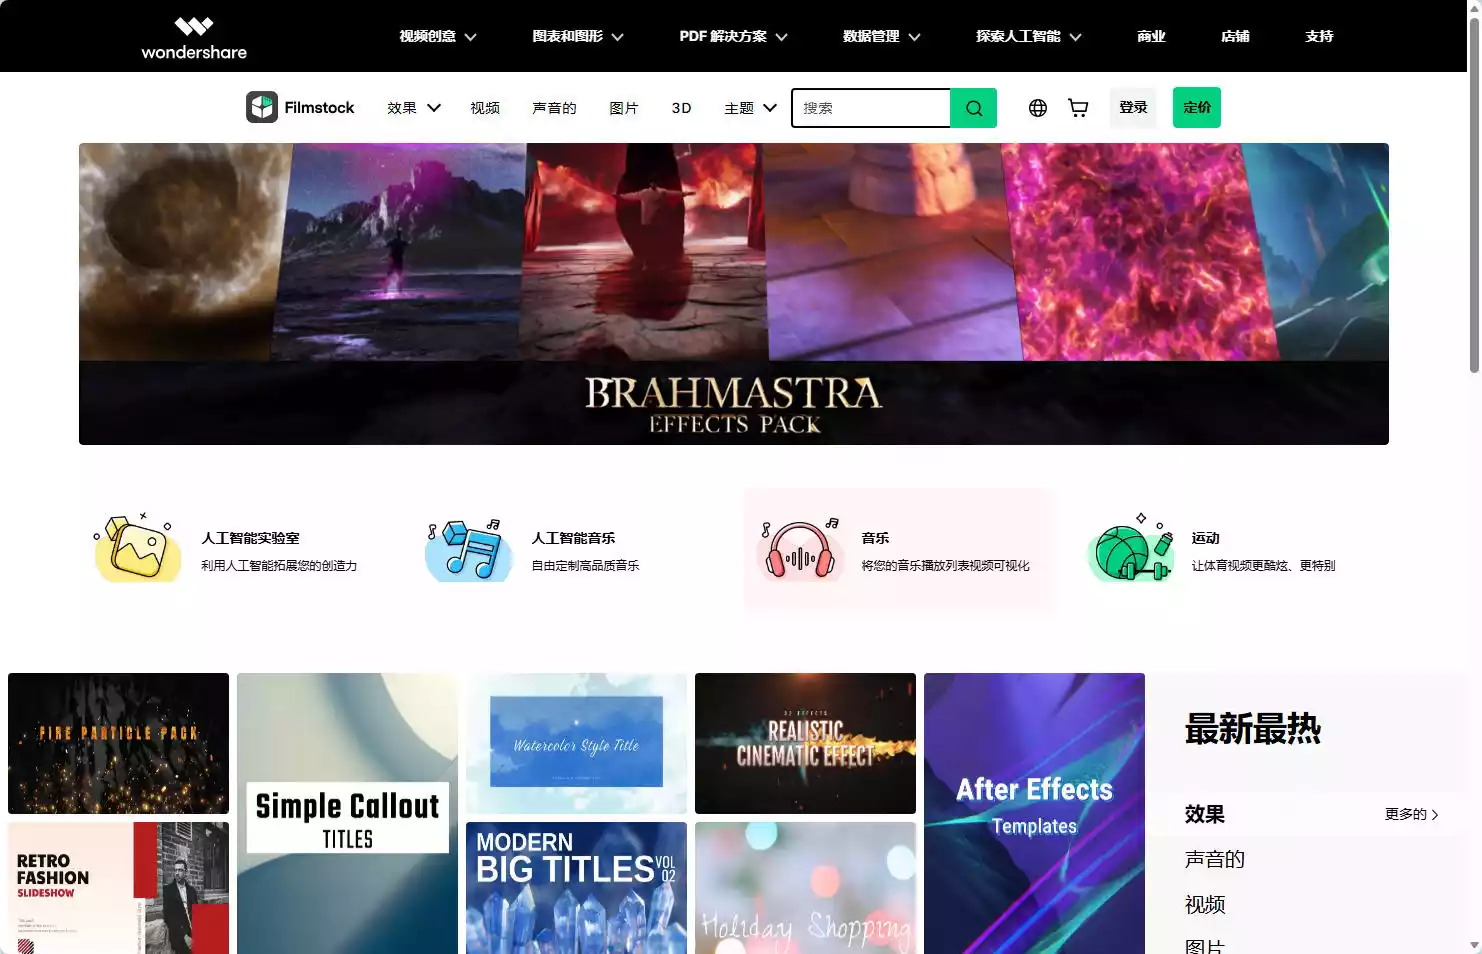Screen dimensions: 1482x954
Task: Open the Brahmastra Effects Pack banner
Action: coord(734,294)
